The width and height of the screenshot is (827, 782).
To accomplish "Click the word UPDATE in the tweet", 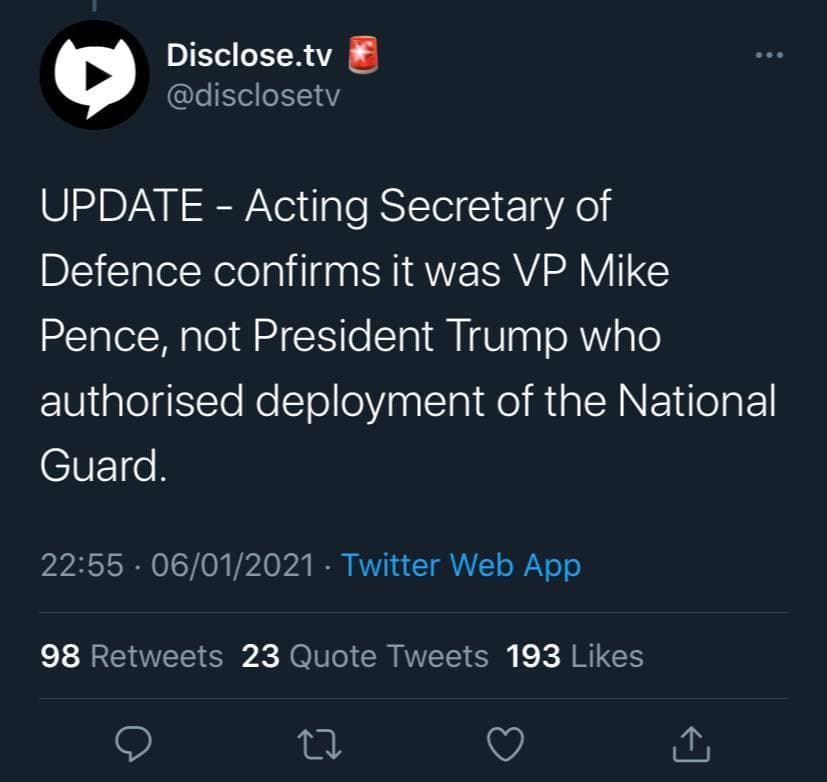I will click(120, 208).
